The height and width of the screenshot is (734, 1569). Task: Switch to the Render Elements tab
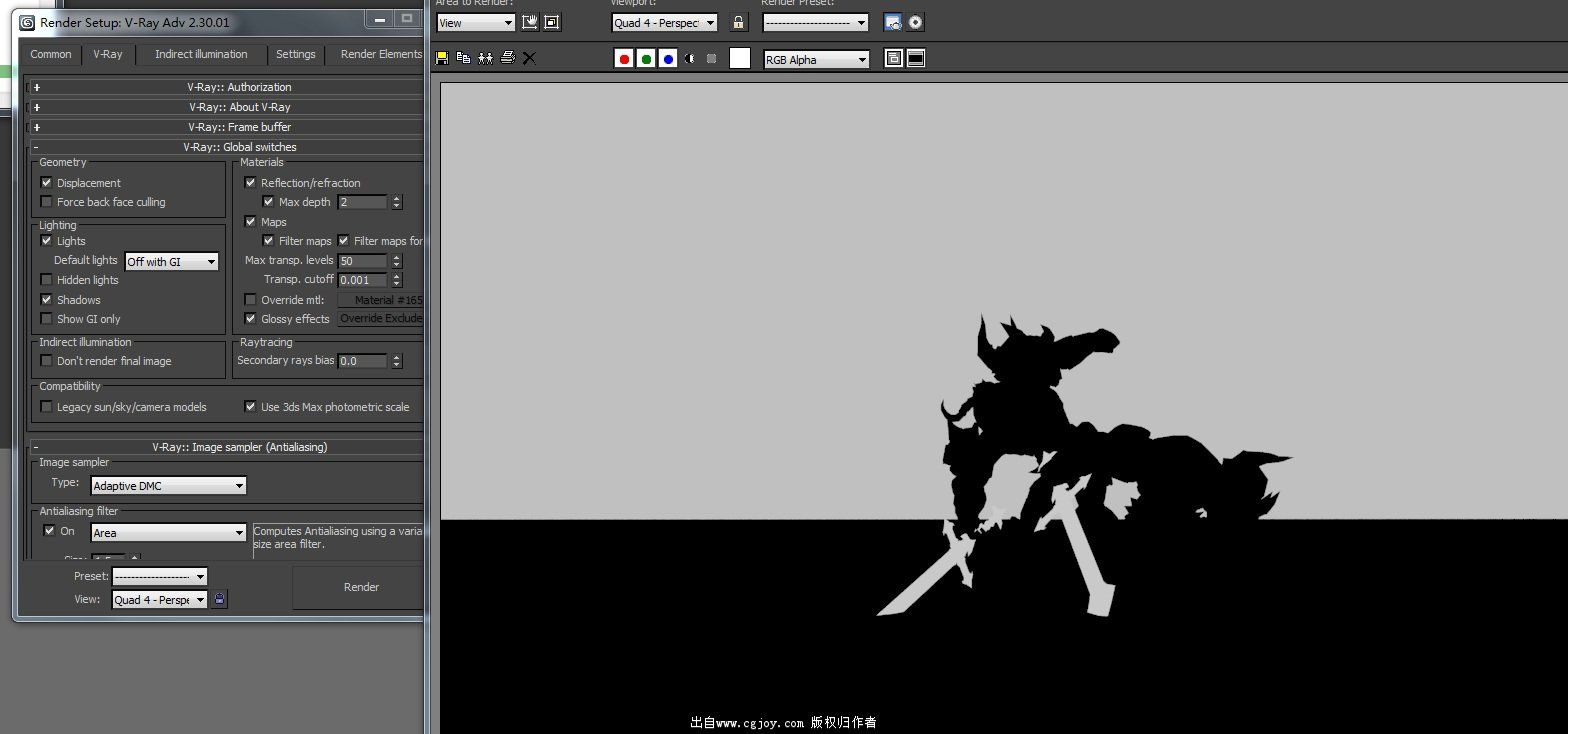(379, 54)
